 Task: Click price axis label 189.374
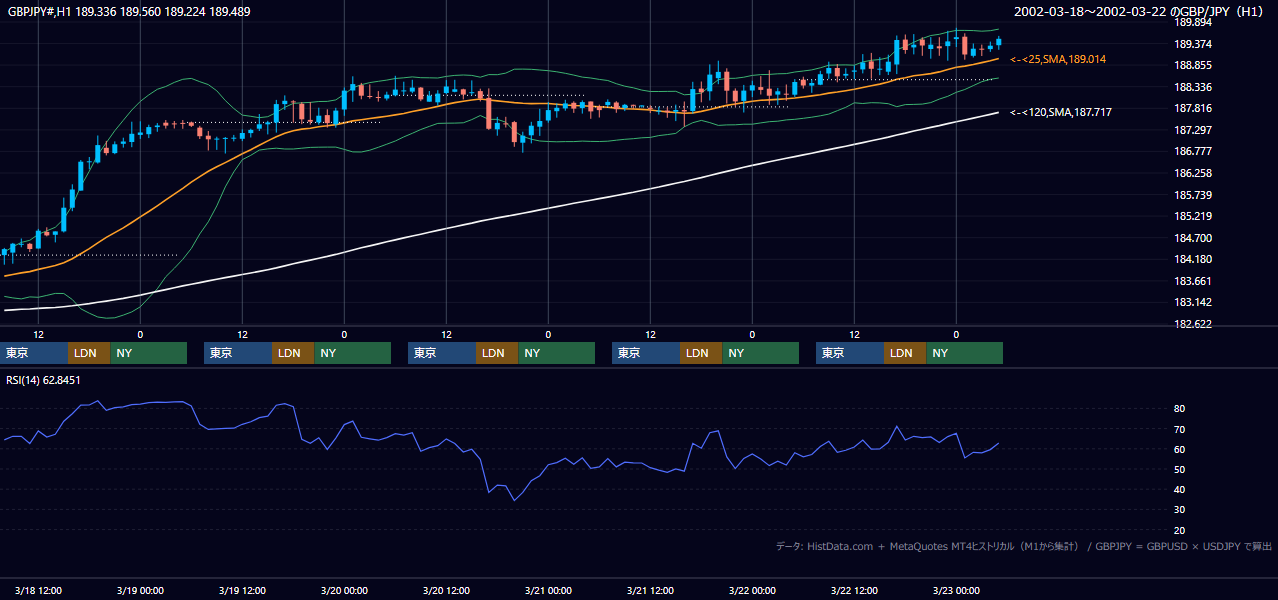coord(1193,44)
